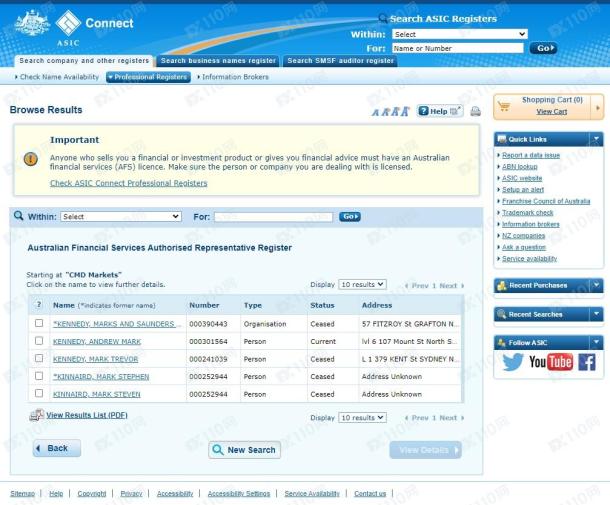Open Report a data issue link

(x=531, y=155)
